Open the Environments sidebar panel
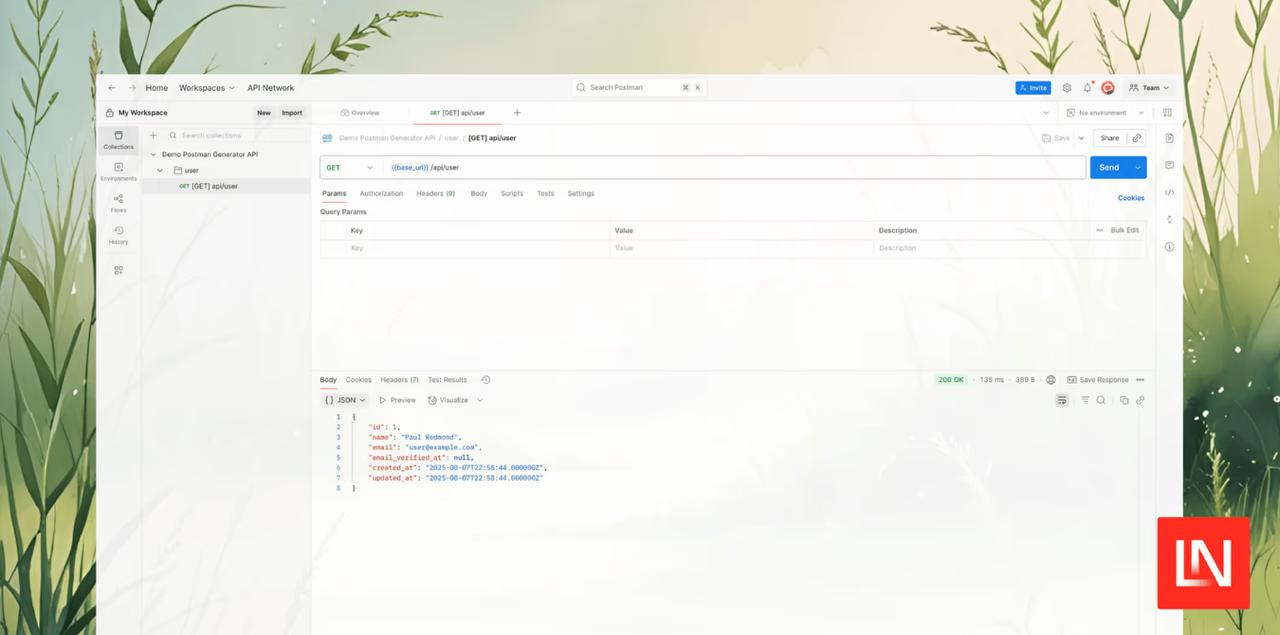The image size is (1280, 635). [118, 170]
